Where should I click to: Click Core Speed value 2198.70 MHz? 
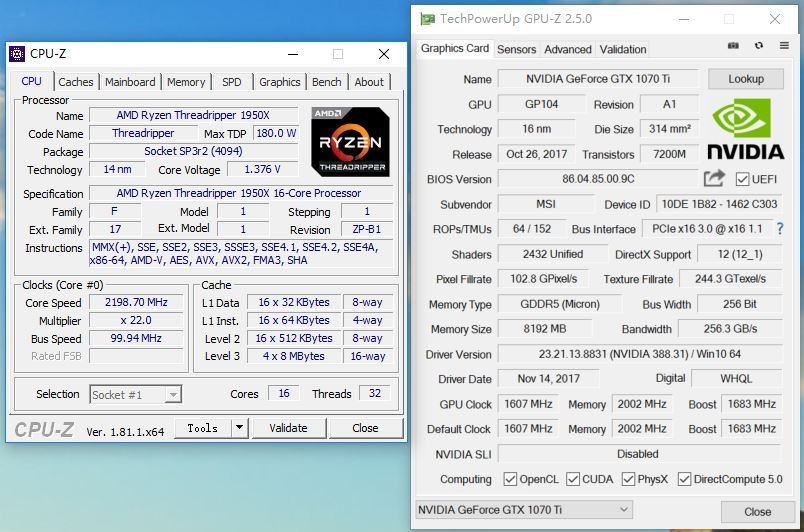pyautogui.click(x=136, y=302)
